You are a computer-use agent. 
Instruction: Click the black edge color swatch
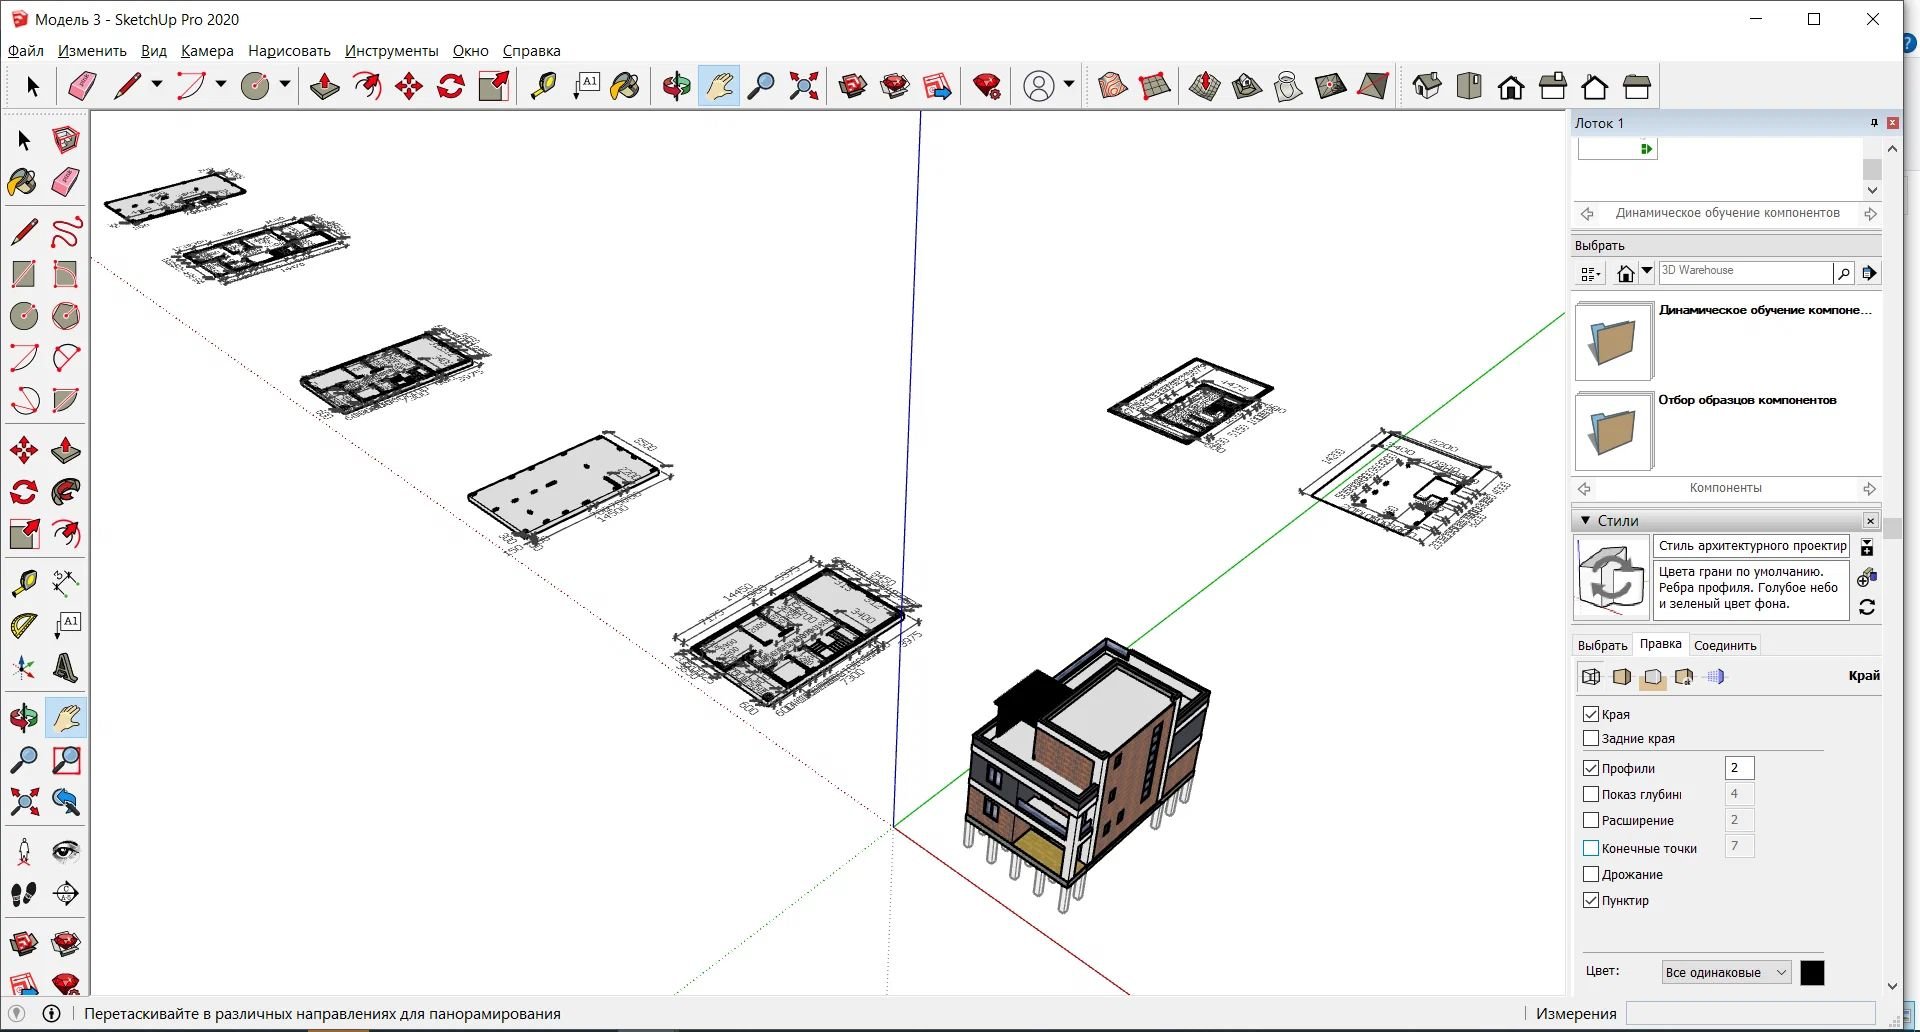point(1812,971)
